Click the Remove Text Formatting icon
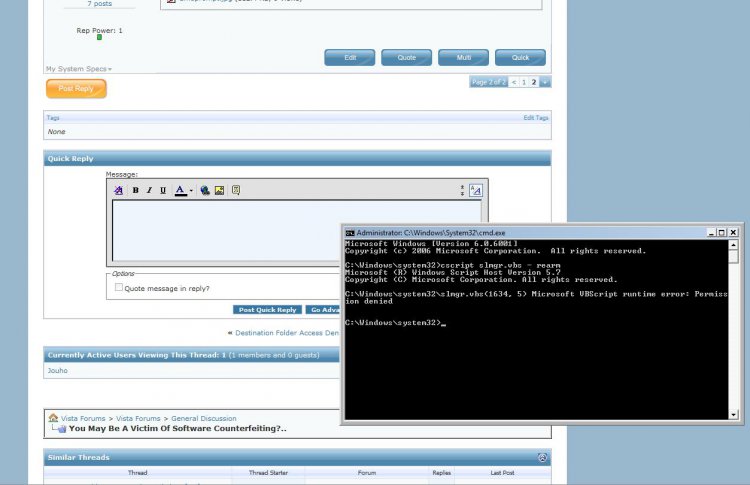The width and height of the screenshot is (750, 485). 119,190
